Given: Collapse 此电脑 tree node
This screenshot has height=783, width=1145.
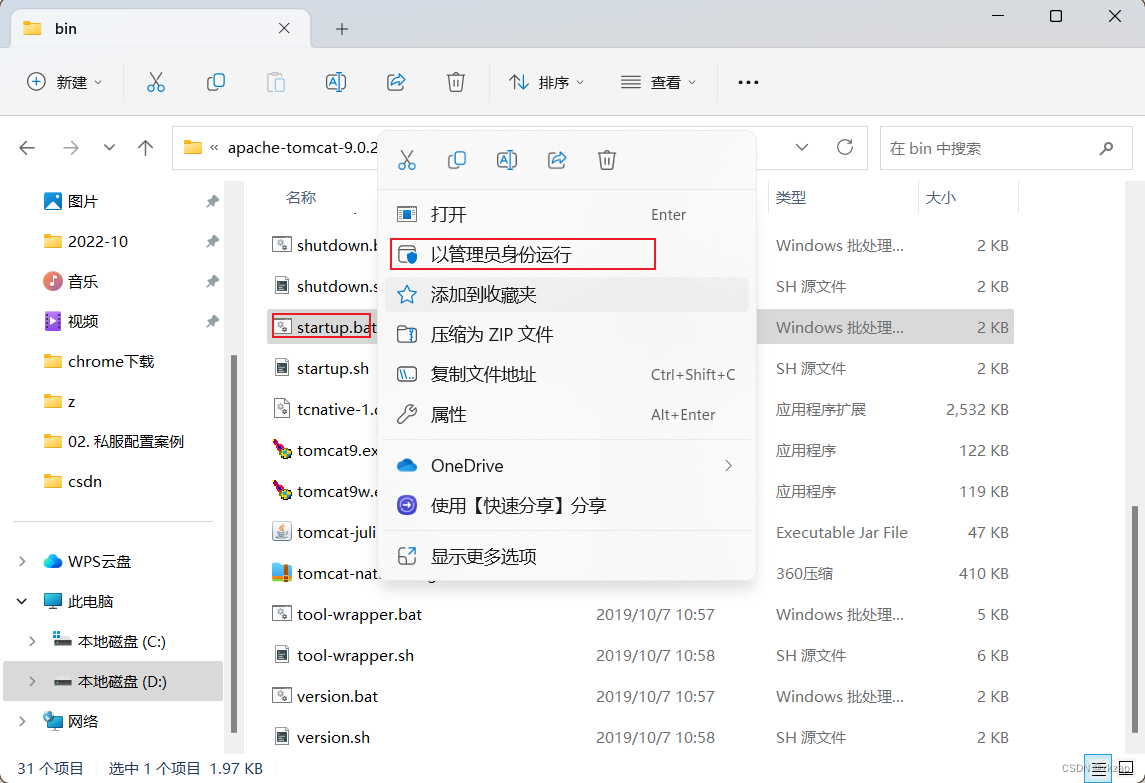Looking at the screenshot, I should click(x=22, y=601).
